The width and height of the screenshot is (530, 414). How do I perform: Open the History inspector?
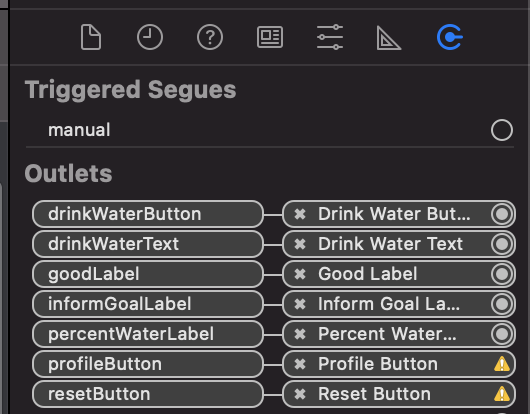[150, 37]
